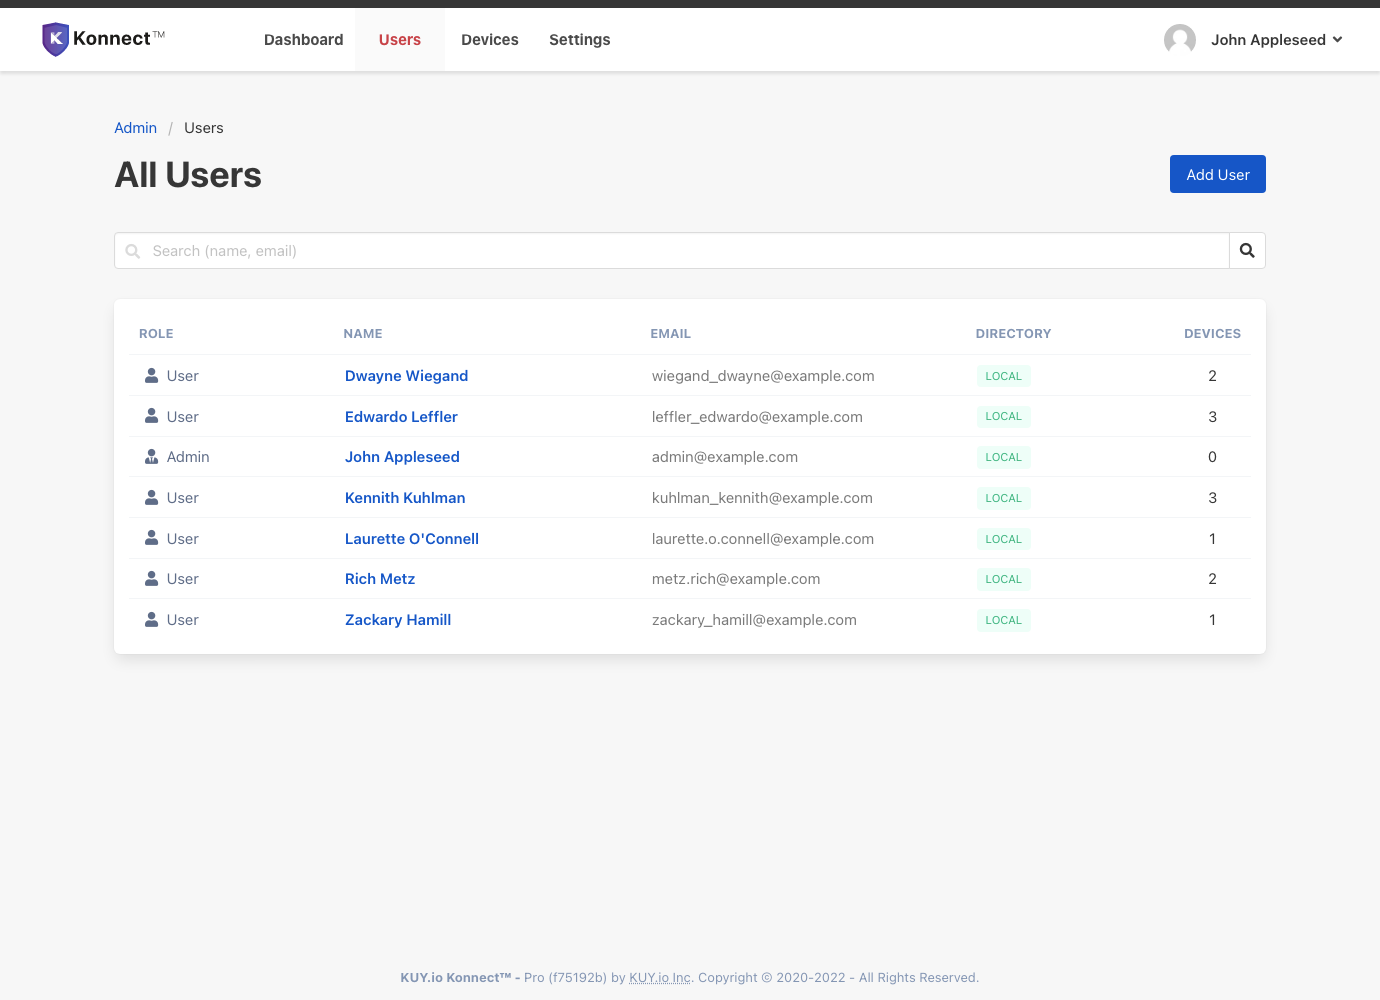Click the Admin role label in table
Screen dimensions: 1380x1000
tap(188, 457)
